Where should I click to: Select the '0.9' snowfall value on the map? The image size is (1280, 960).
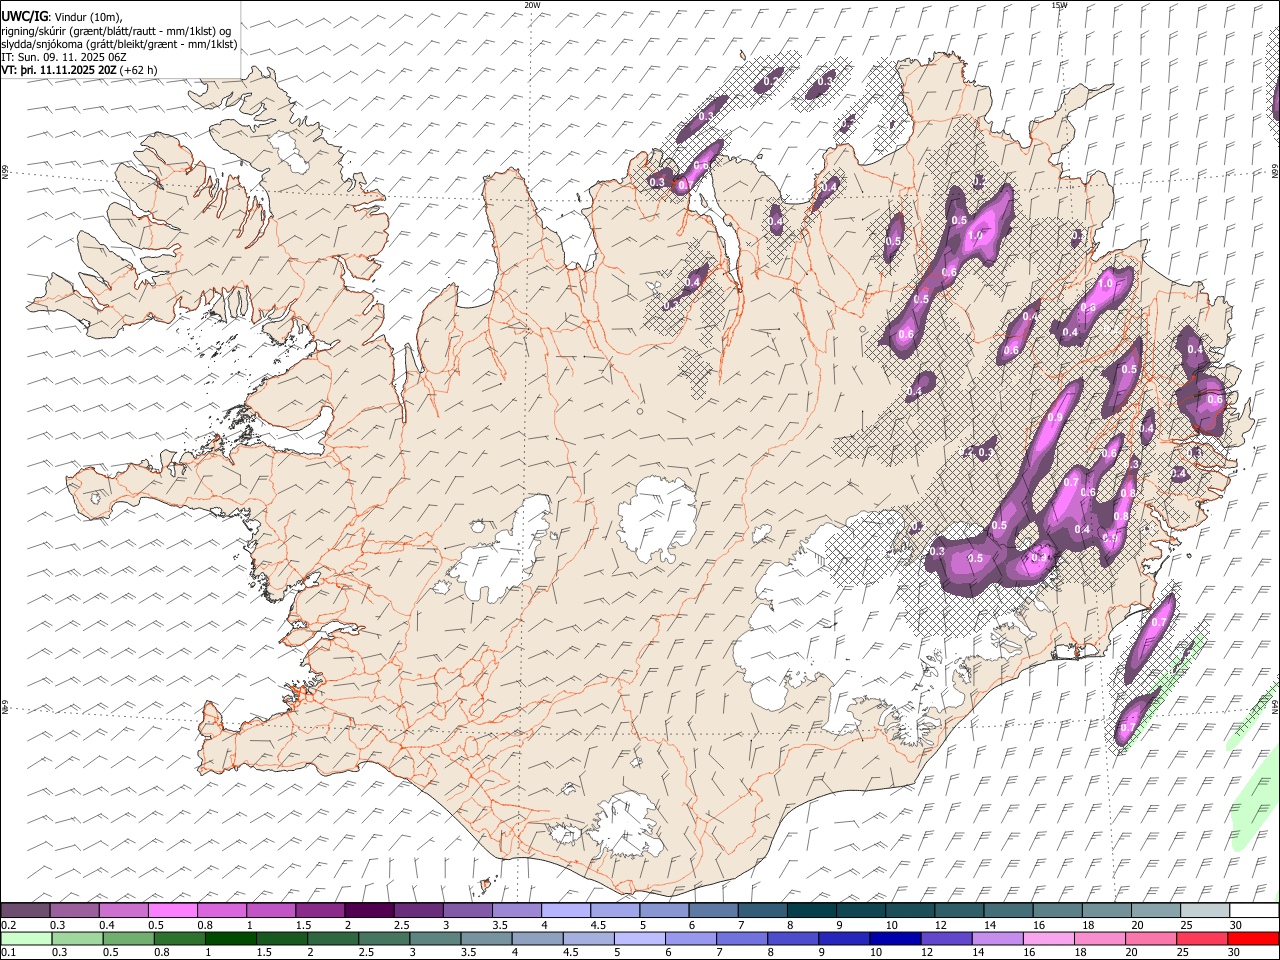1055,418
